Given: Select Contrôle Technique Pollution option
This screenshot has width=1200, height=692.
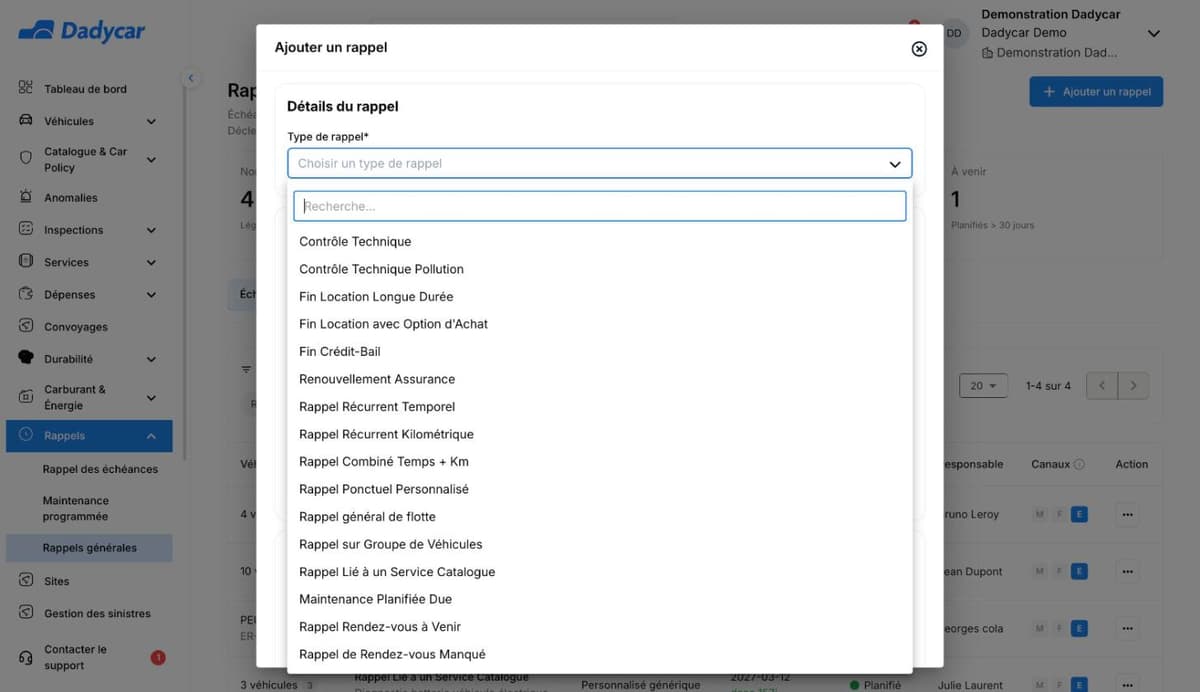Looking at the screenshot, I should click(x=381, y=269).
